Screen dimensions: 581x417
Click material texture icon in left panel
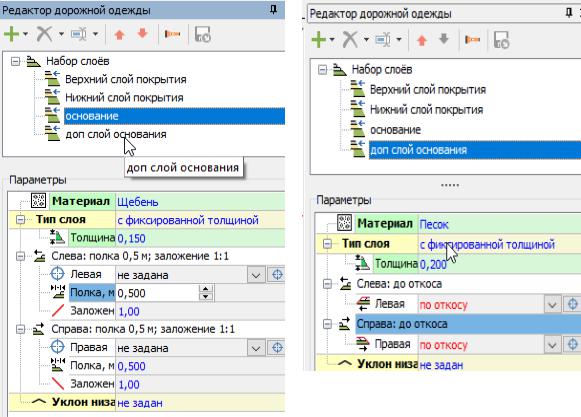(x=38, y=201)
